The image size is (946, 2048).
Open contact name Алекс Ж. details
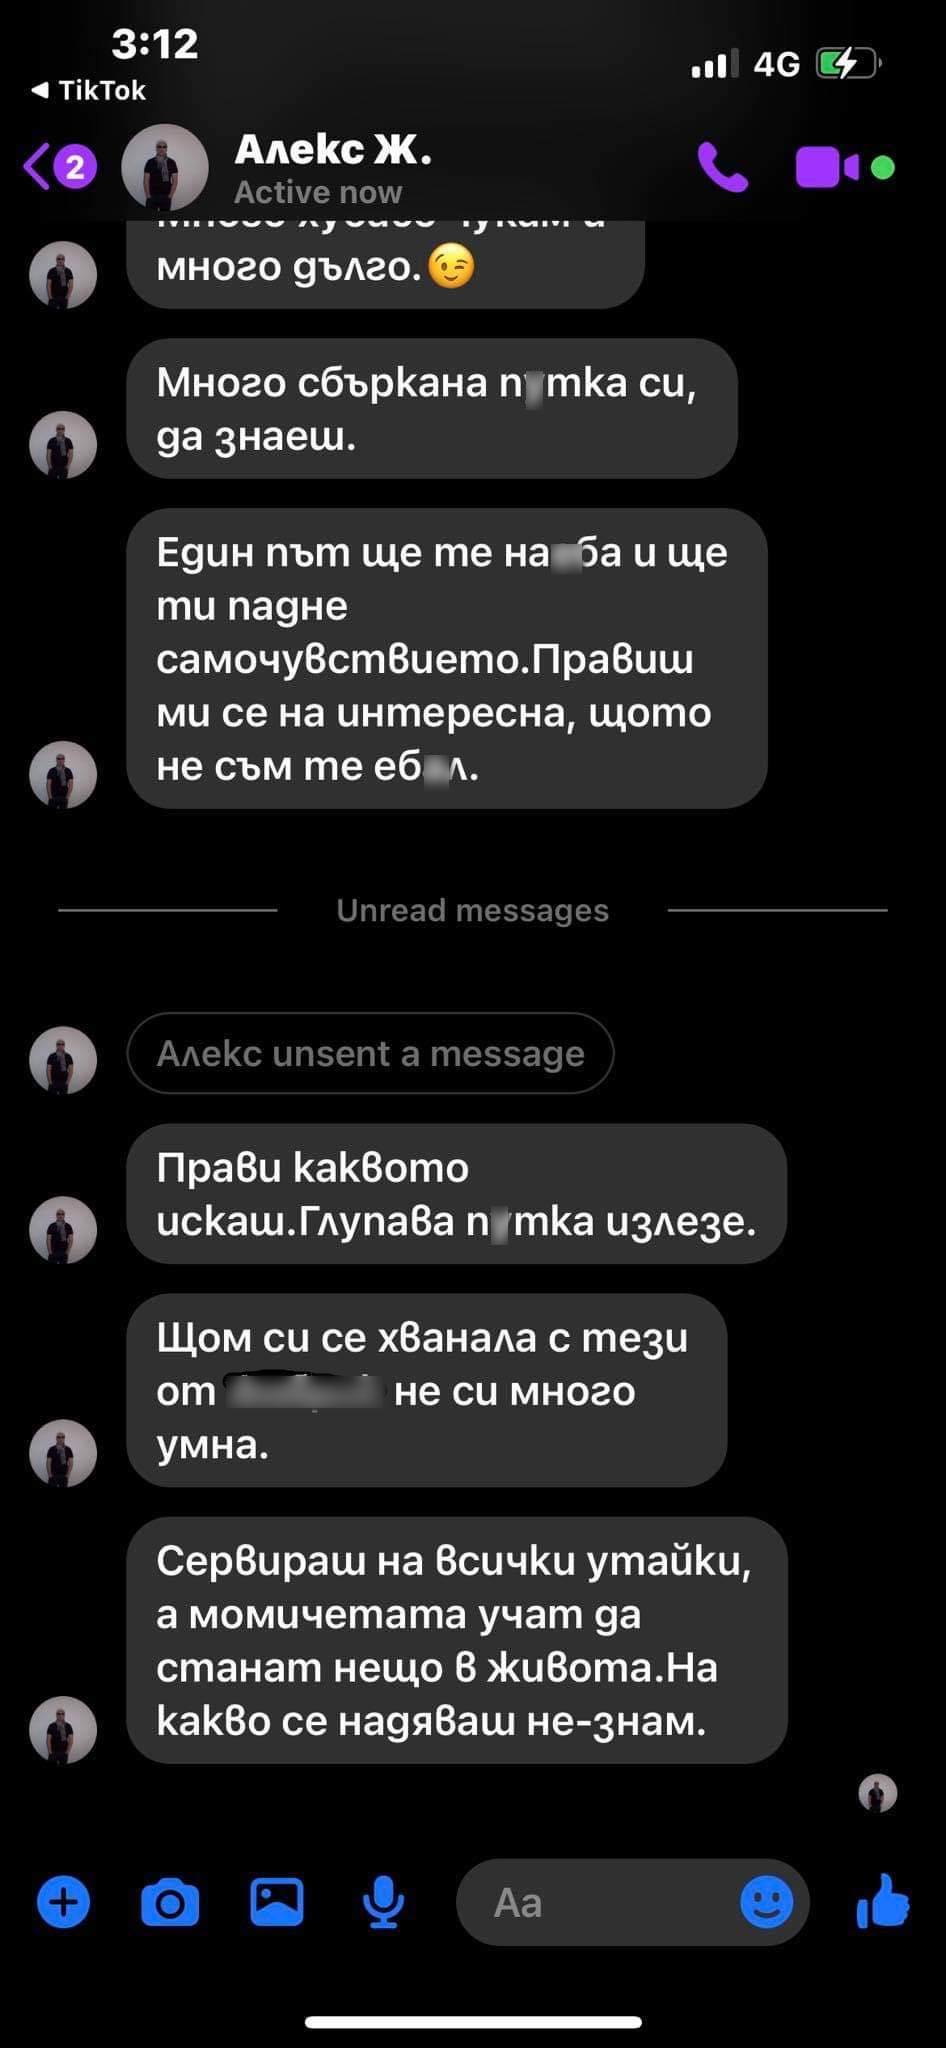[x=333, y=150]
